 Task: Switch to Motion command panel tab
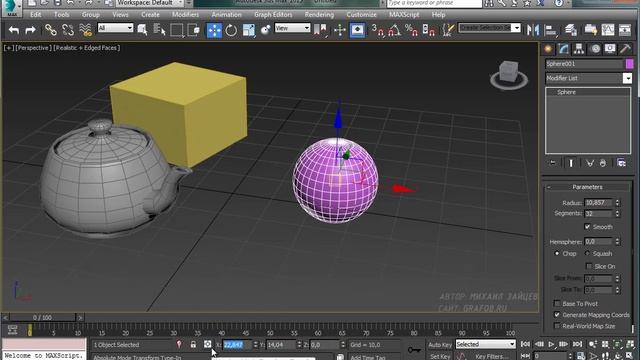tap(596, 49)
